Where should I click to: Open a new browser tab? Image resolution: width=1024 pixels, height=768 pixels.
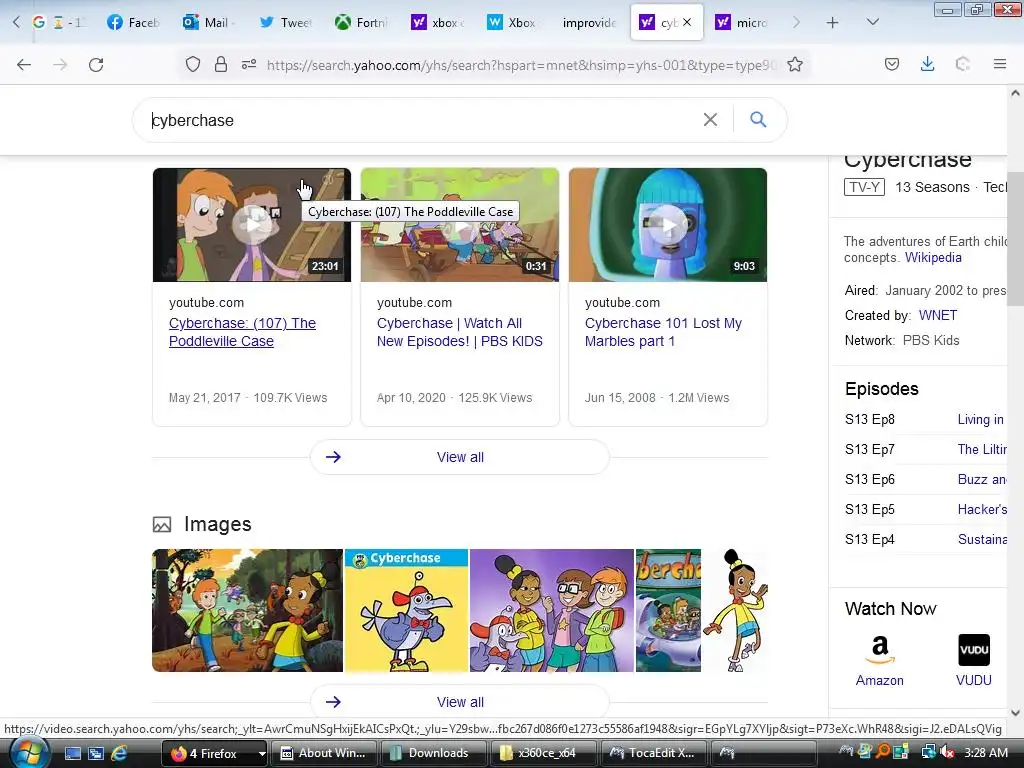point(832,23)
